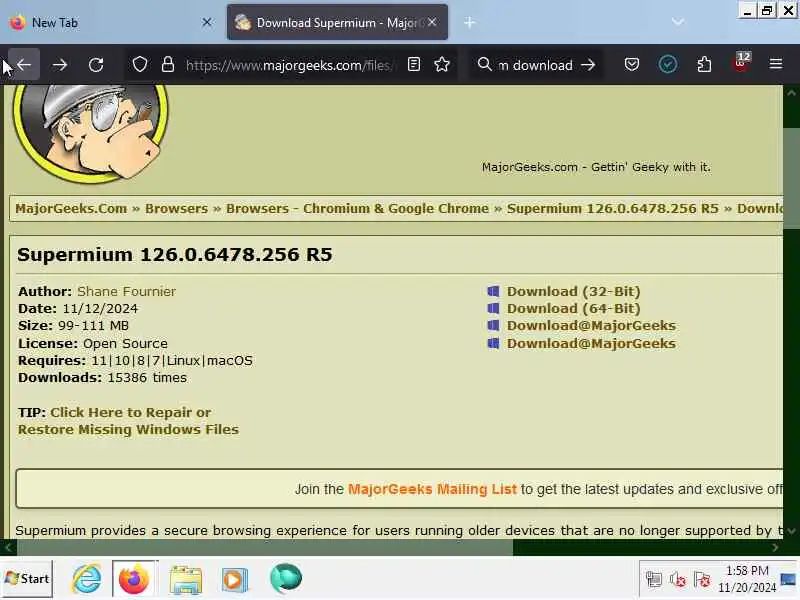Open the teal globe browser taskbar icon
The image size is (800, 600).
point(286,579)
